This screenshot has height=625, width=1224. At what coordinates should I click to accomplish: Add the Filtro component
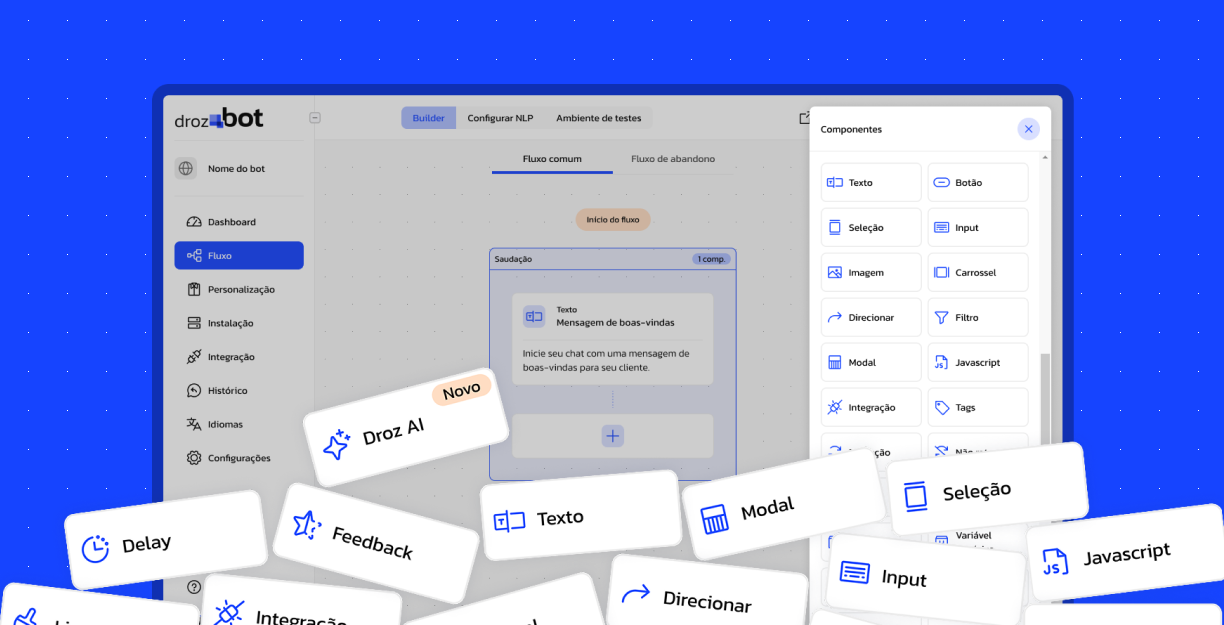(x=978, y=317)
